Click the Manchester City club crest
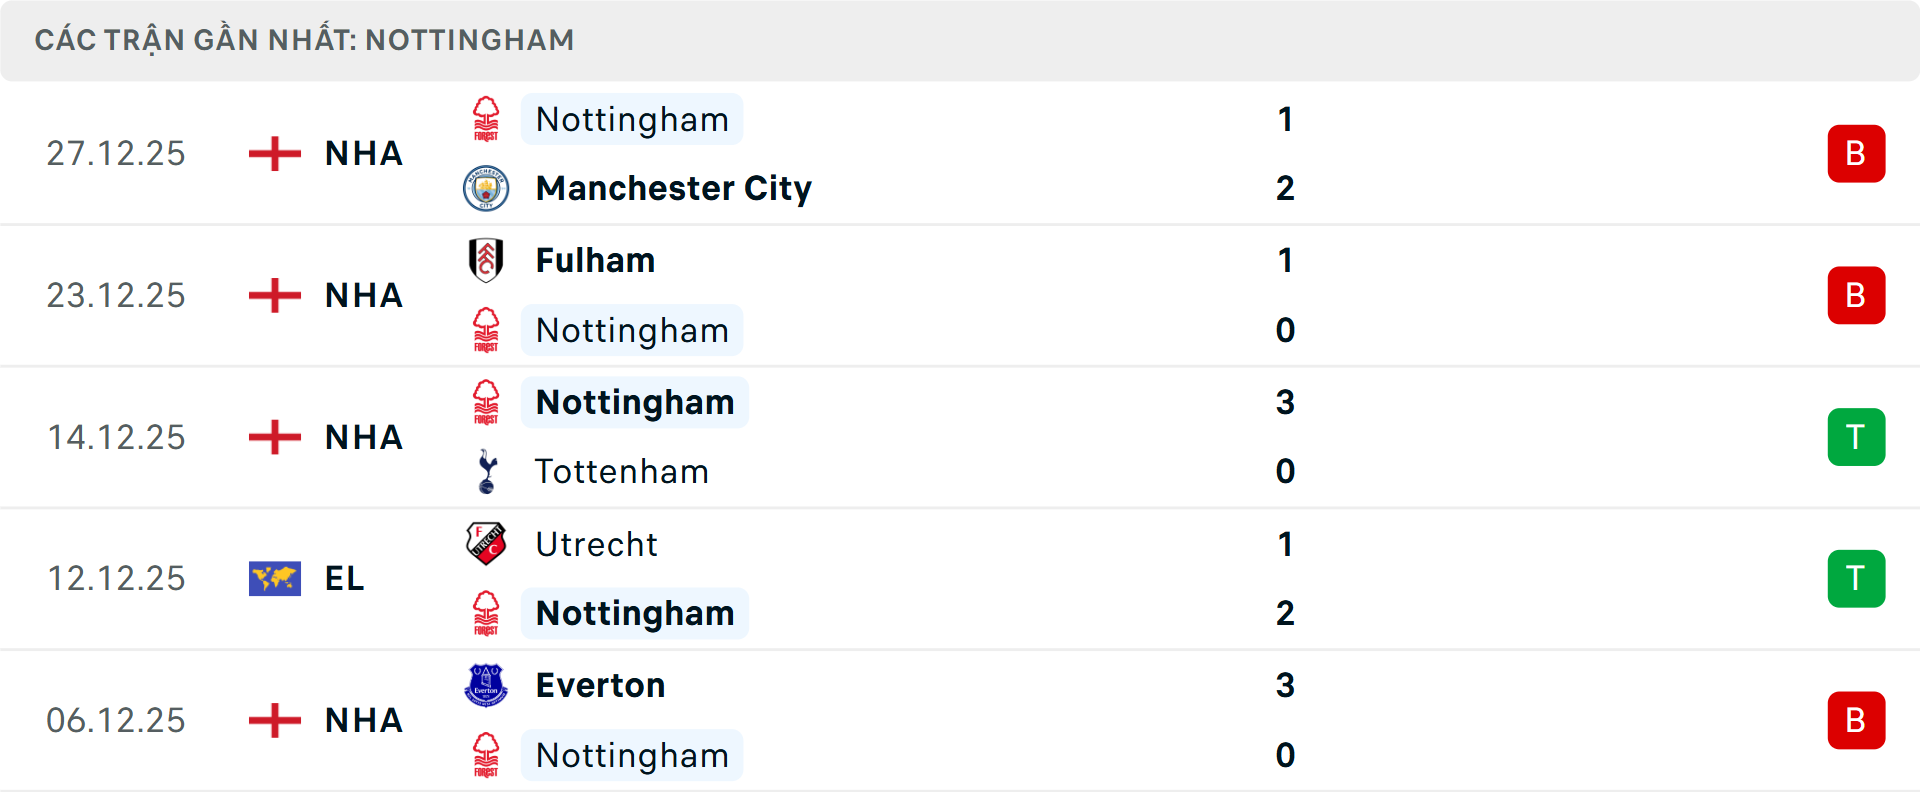This screenshot has width=1920, height=792. [486, 188]
